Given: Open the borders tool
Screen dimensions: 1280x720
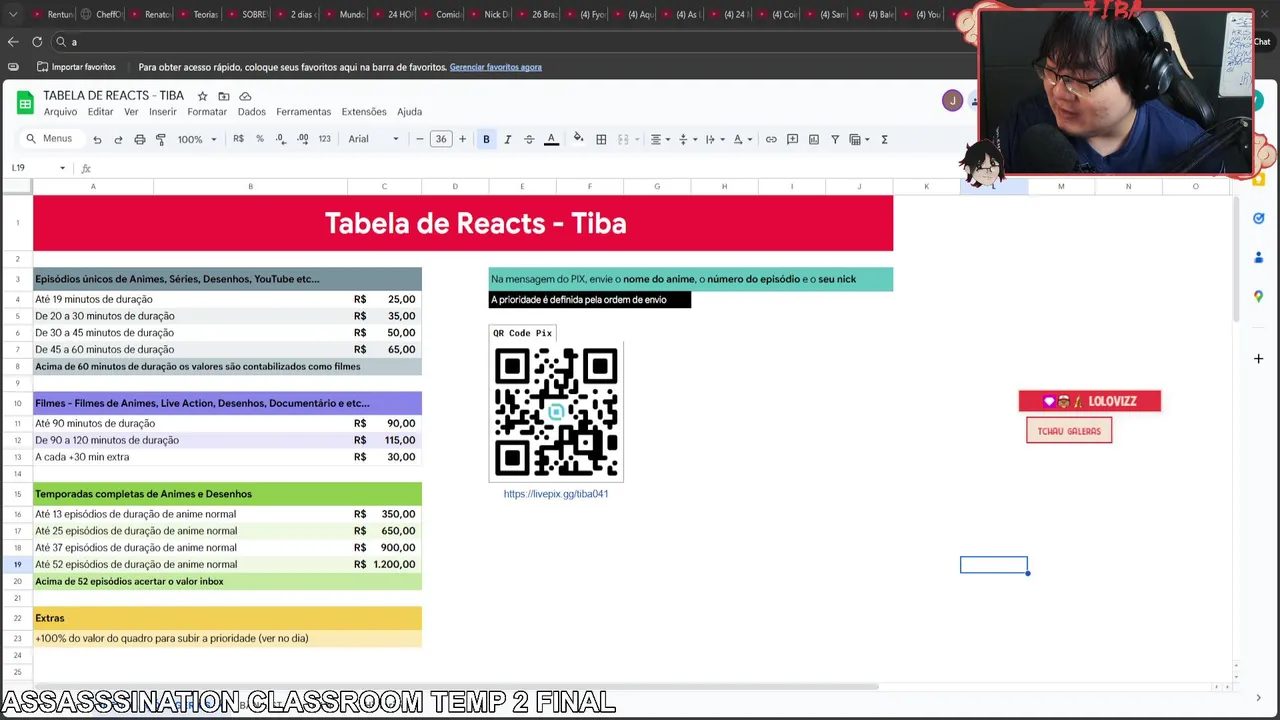Looking at the screenshot, I should click(601, 139).
